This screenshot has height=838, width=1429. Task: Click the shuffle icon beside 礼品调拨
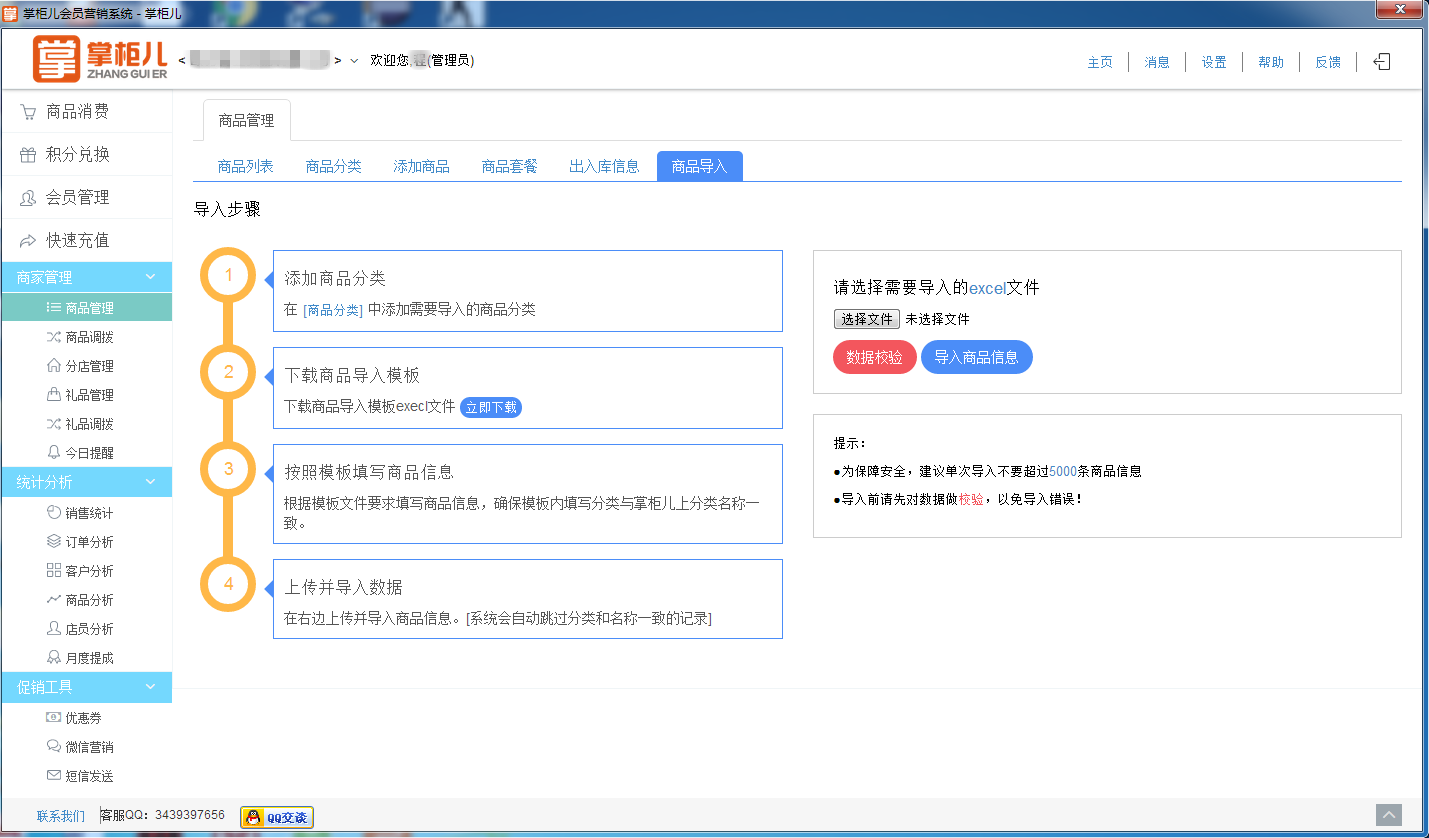(54, 424)
